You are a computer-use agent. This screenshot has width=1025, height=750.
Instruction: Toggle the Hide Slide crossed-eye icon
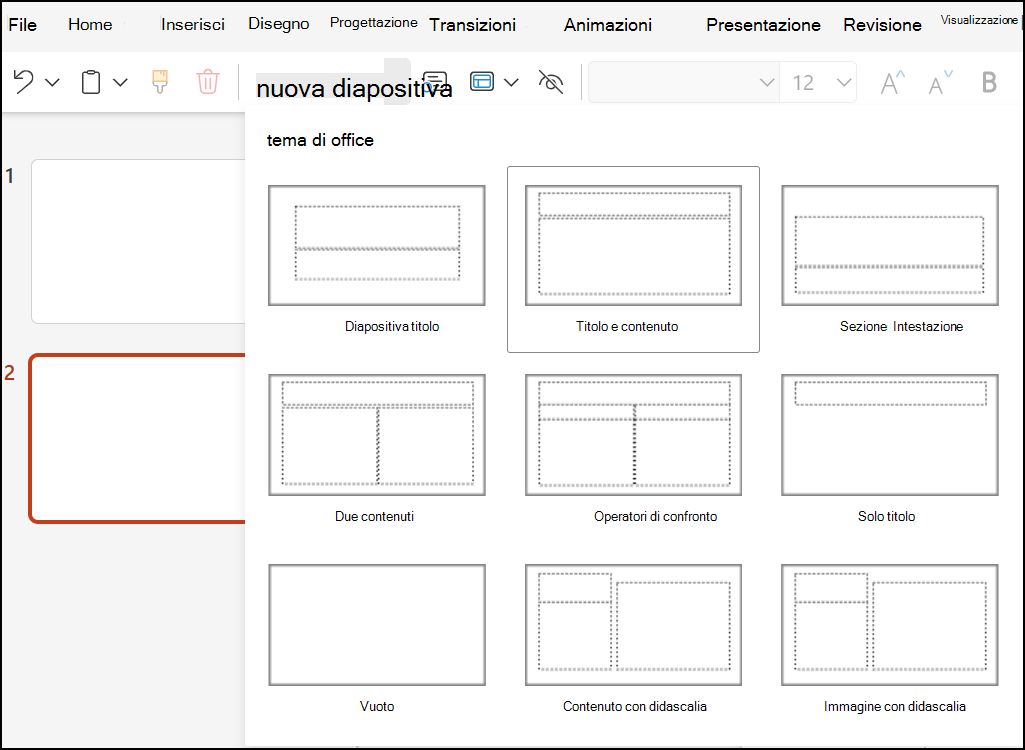(x=550, y=82)
